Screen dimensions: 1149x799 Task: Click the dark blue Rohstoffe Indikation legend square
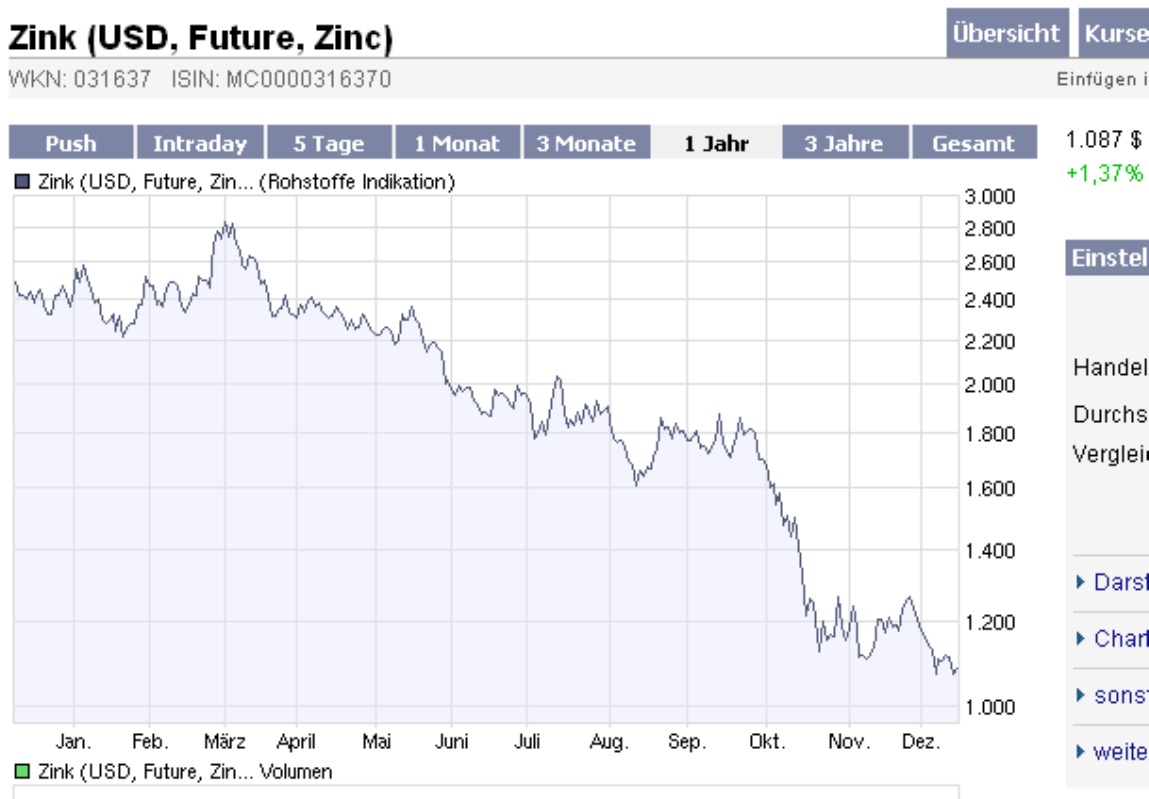tap(22, 183)
